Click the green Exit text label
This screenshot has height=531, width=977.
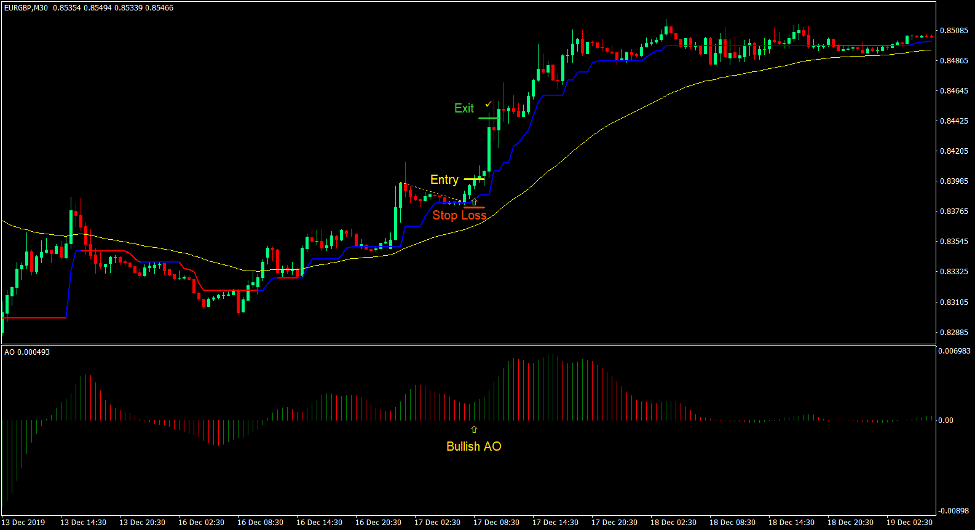(464, 108)
